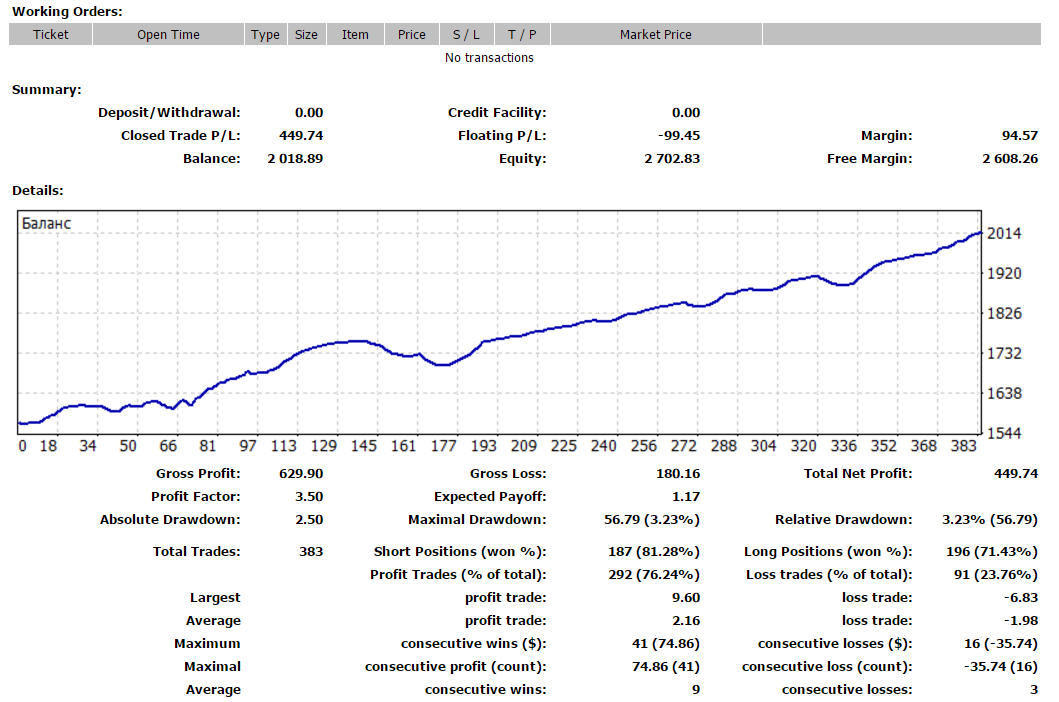The height and width of the screenshot is (702, 1059).
Task: Click the 97 x-axis tick label
Action: [249, 446]
